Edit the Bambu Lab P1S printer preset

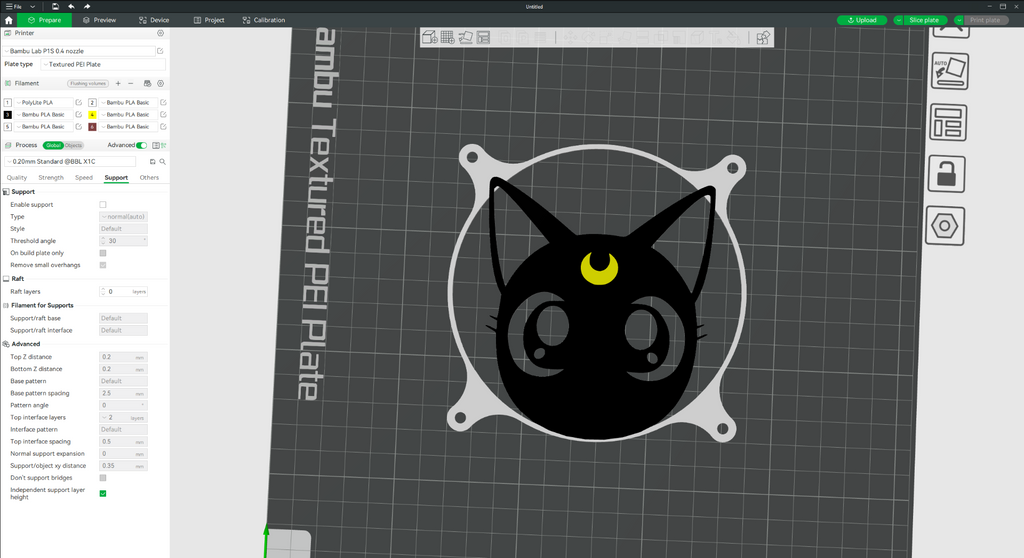point(160,51)
